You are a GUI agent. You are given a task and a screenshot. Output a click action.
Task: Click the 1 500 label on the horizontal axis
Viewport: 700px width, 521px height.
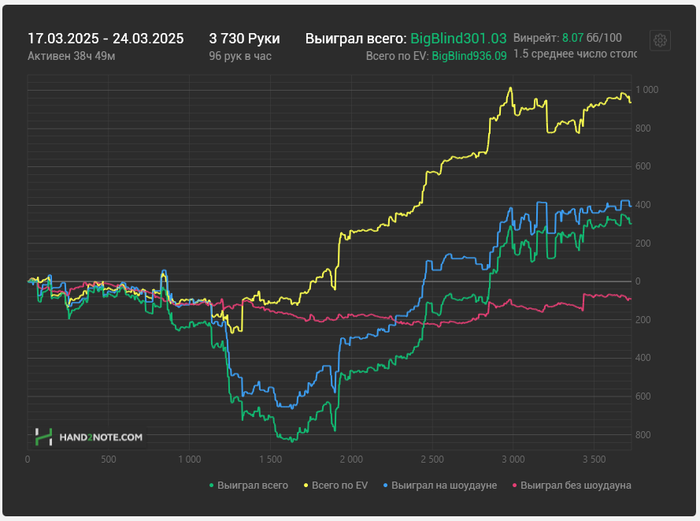tap(271, 459)
